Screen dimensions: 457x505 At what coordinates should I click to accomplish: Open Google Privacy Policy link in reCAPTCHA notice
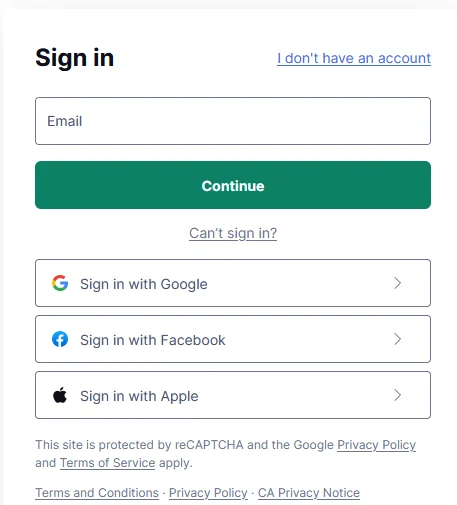click(x=376, y=445)
